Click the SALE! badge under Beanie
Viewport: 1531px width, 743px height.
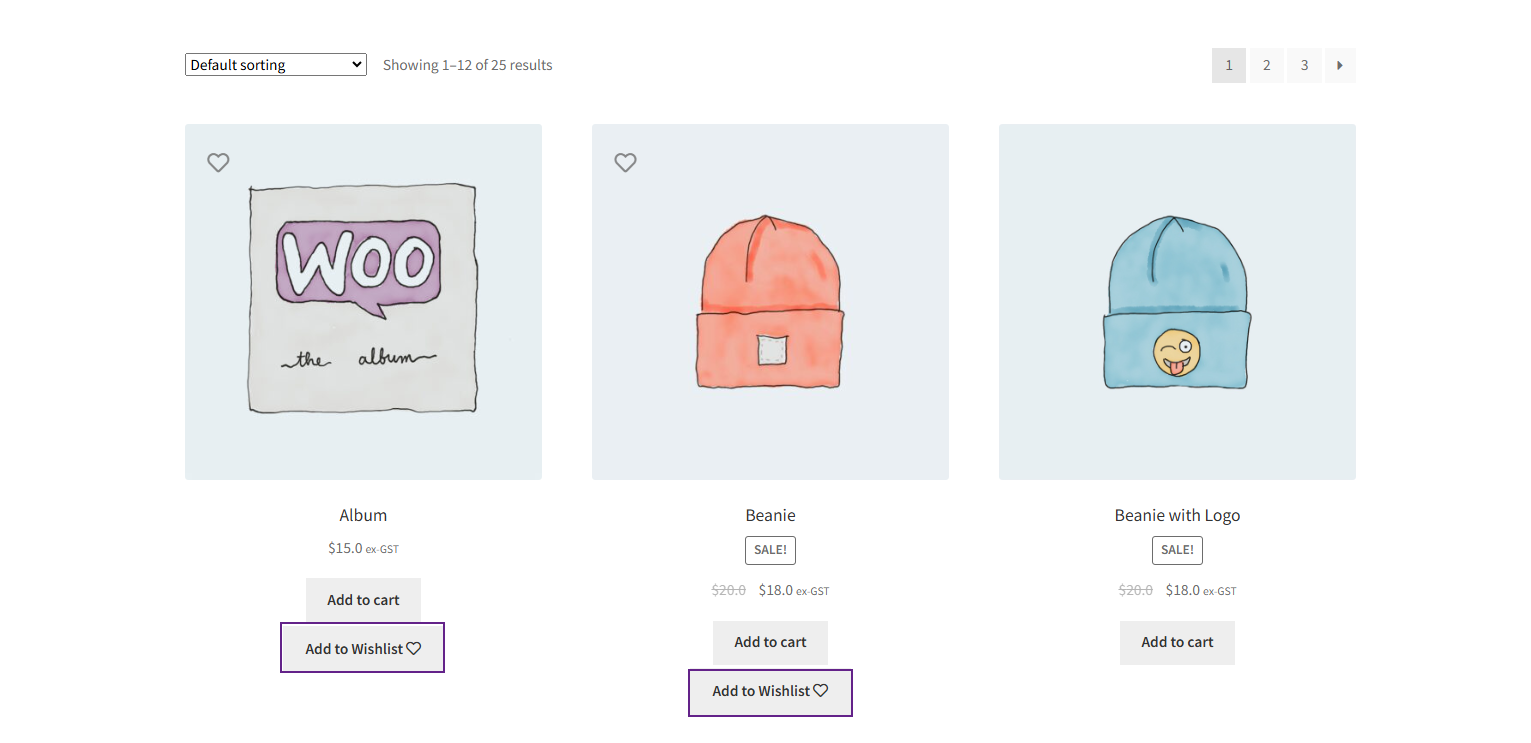(x=770, y=550)
